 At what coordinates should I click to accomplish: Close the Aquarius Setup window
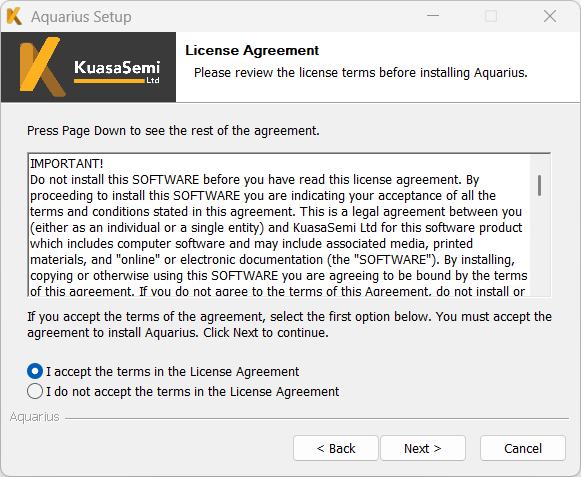(550, 16)
